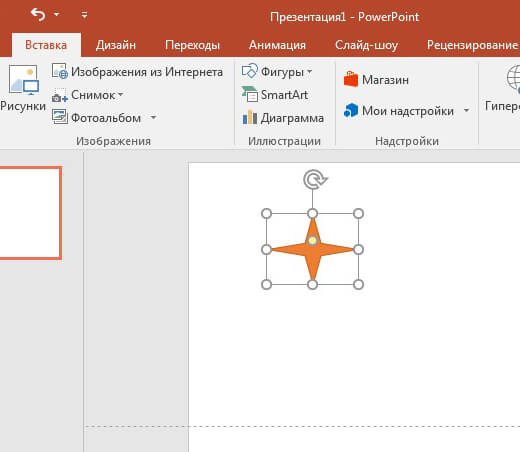The width and height of the screenshot is (520, 452).
Task: Click the Иллюстрации group label
Action: [284, 141]
